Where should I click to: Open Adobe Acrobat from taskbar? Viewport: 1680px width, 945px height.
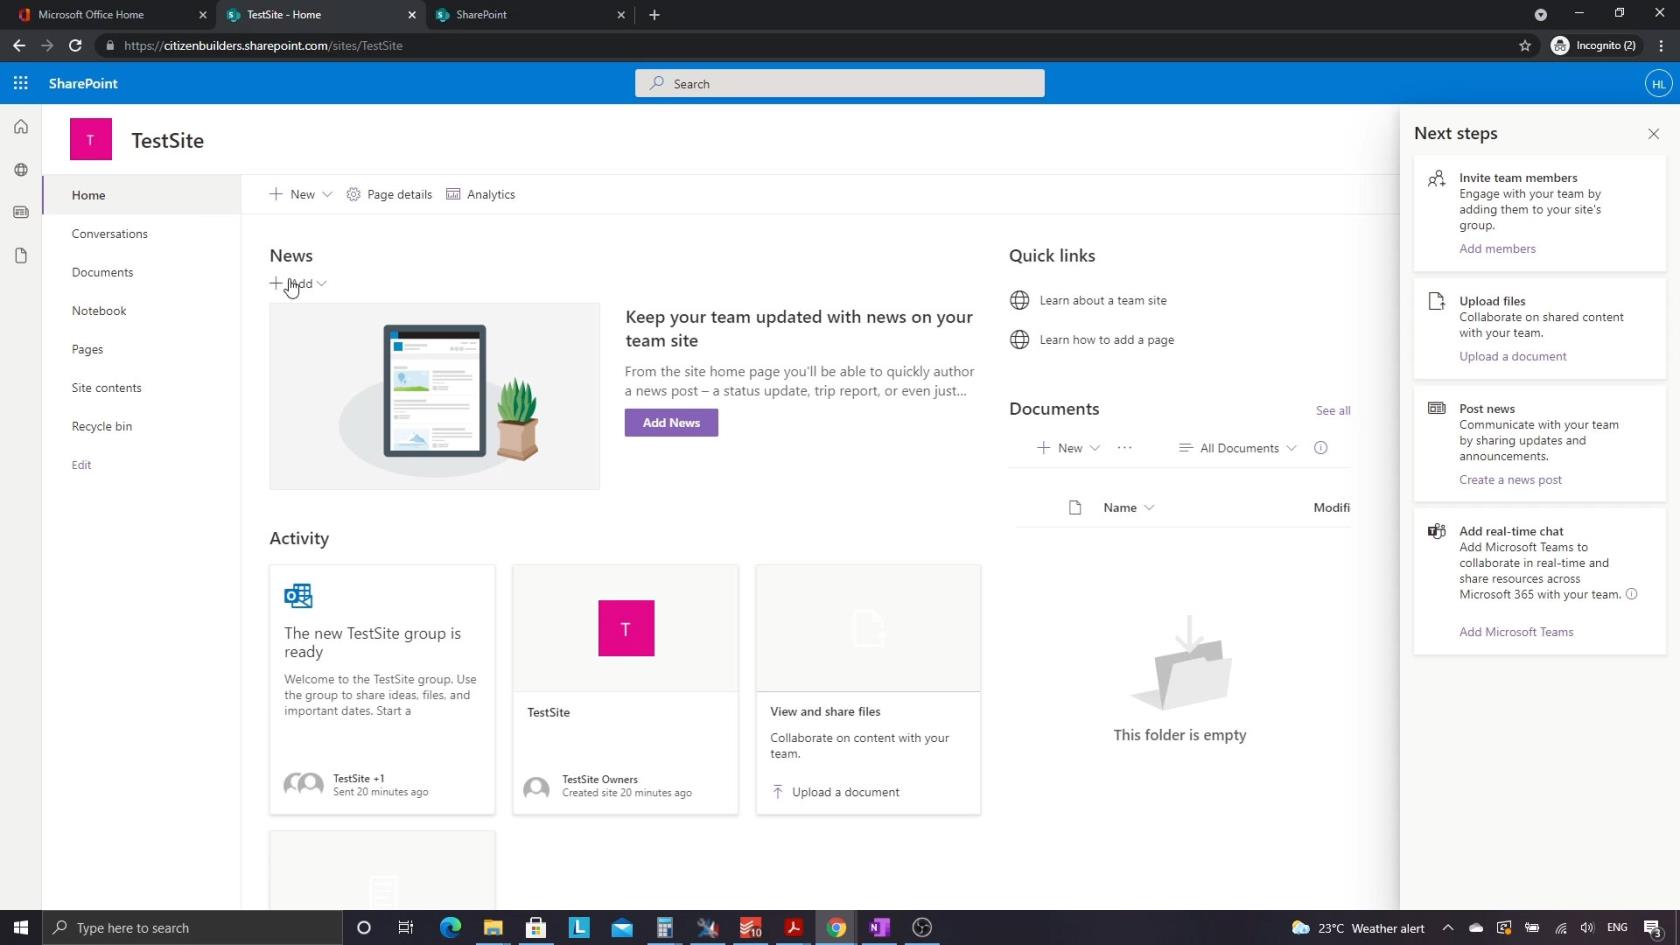794,928
